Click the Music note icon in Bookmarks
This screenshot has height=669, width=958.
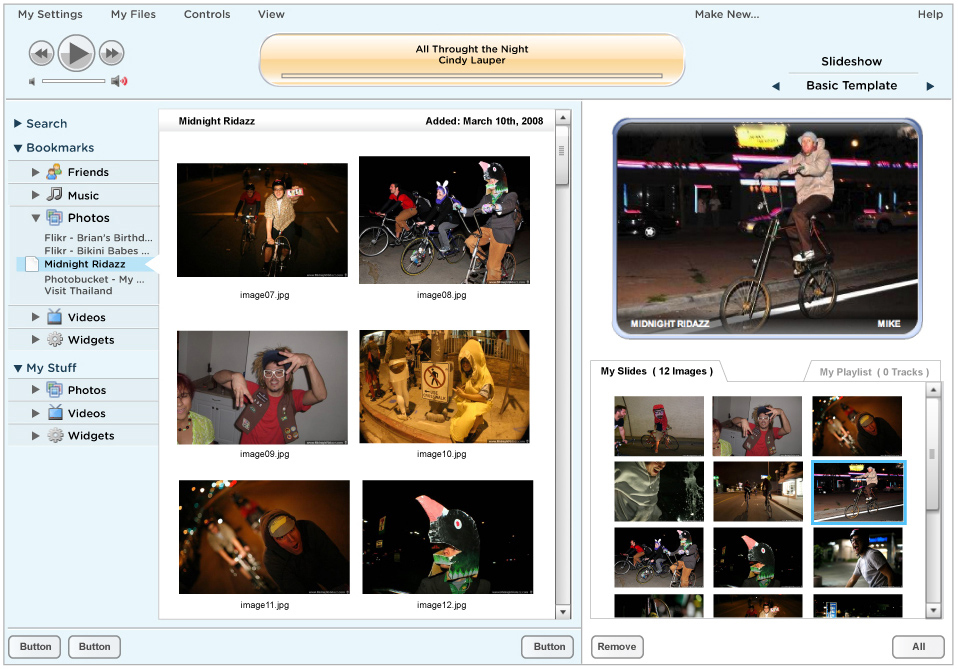pyautogui.click(x=55, y=195)
